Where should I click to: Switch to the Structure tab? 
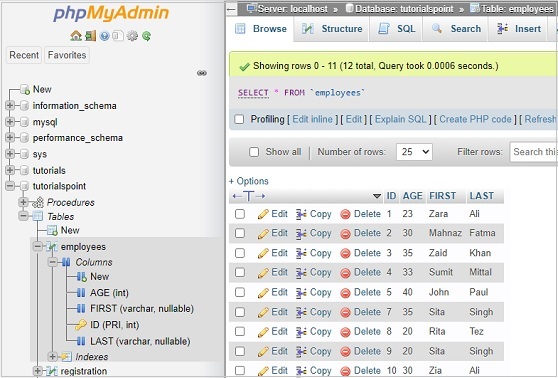tap(332, 29)
